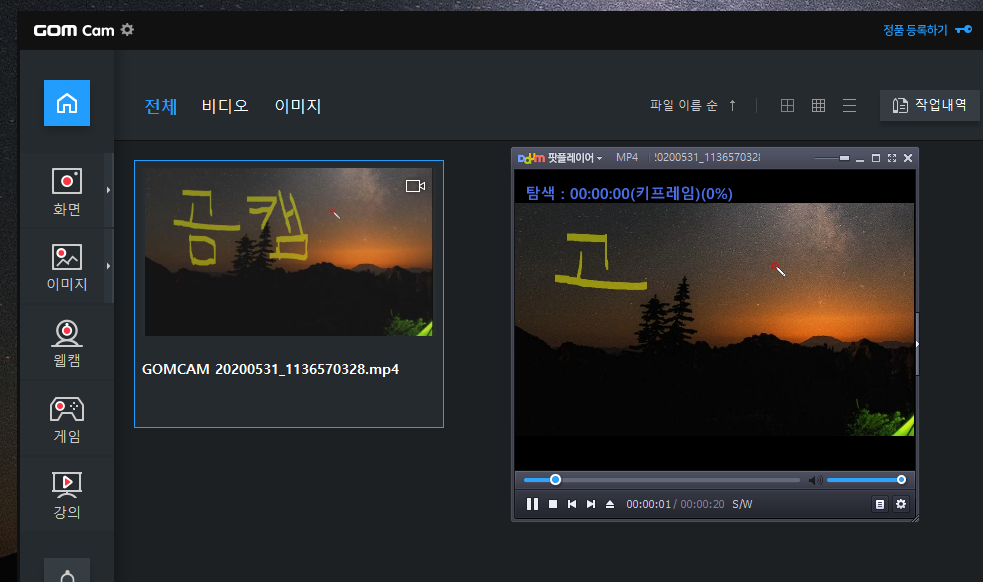This screenshot has height=582, width=983.
Task: Click the 정품 등록하기 link
Action: [x=915, y=30]
